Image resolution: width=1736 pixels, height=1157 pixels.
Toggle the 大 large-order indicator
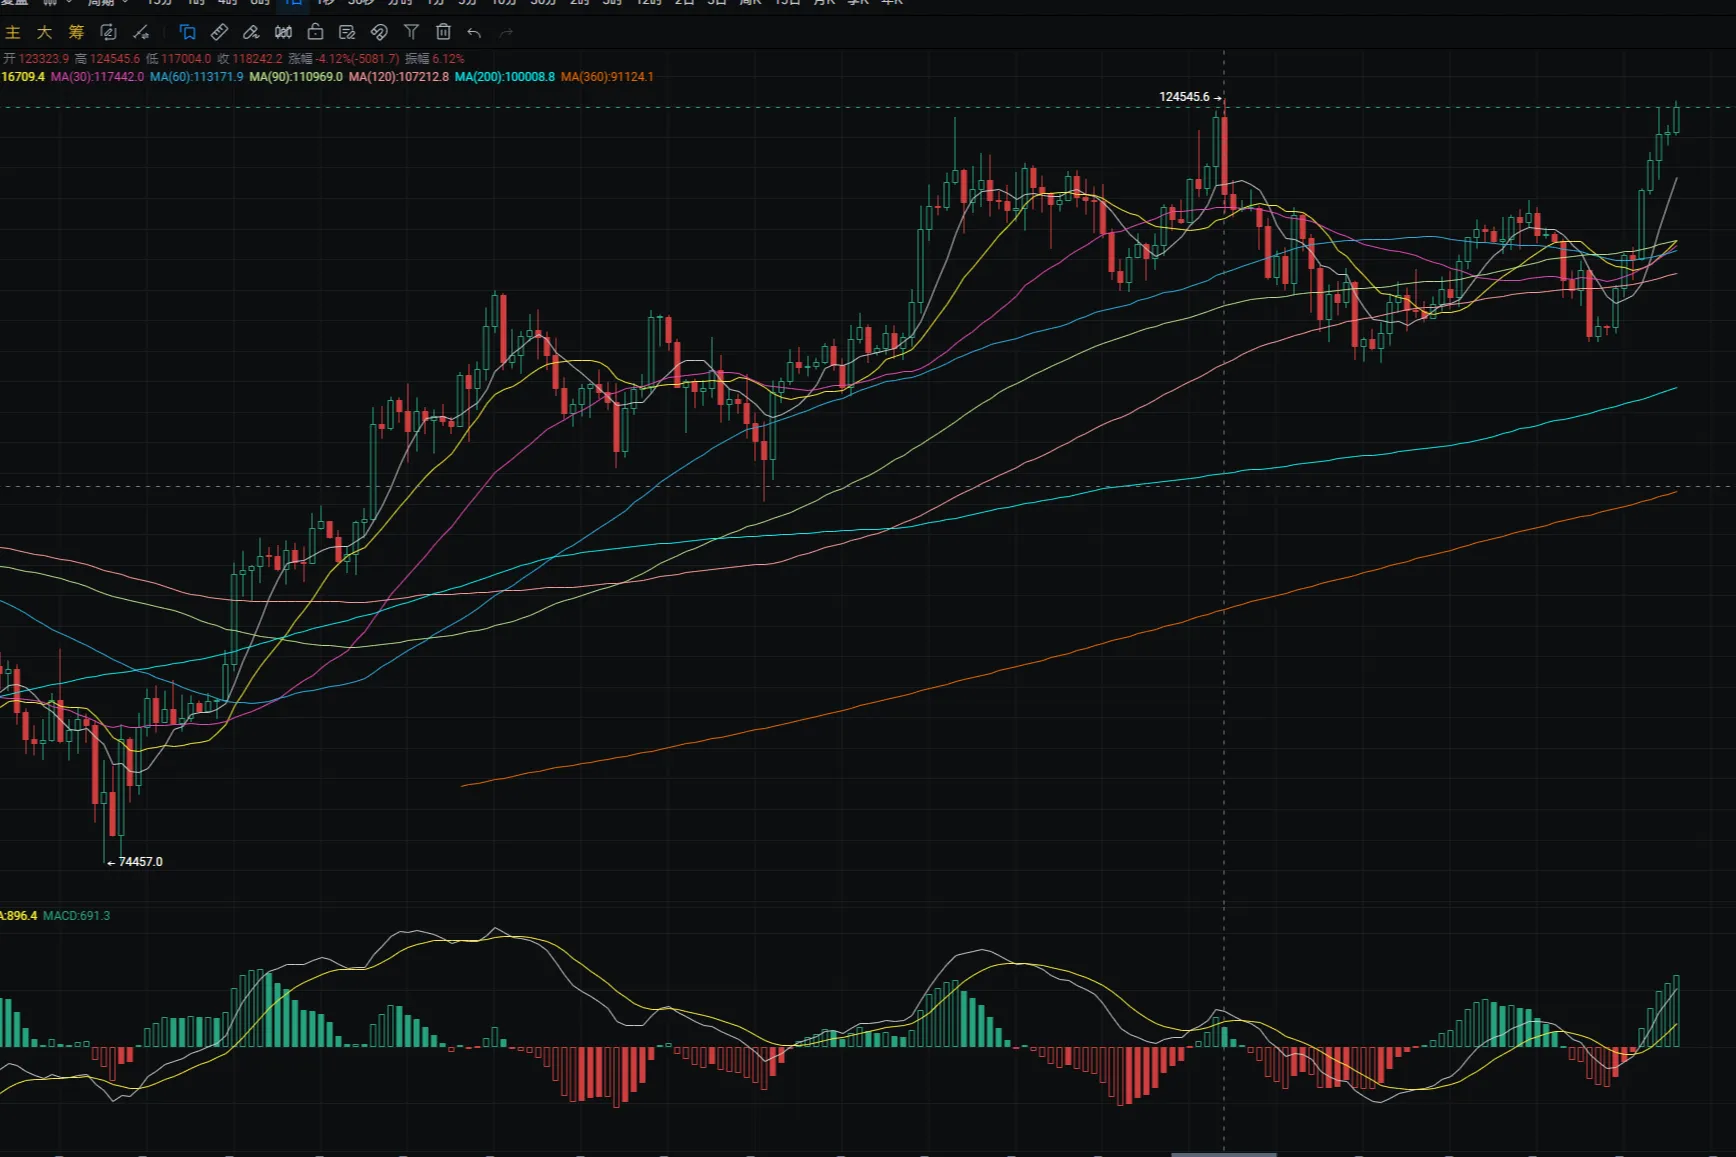point(44,32)
